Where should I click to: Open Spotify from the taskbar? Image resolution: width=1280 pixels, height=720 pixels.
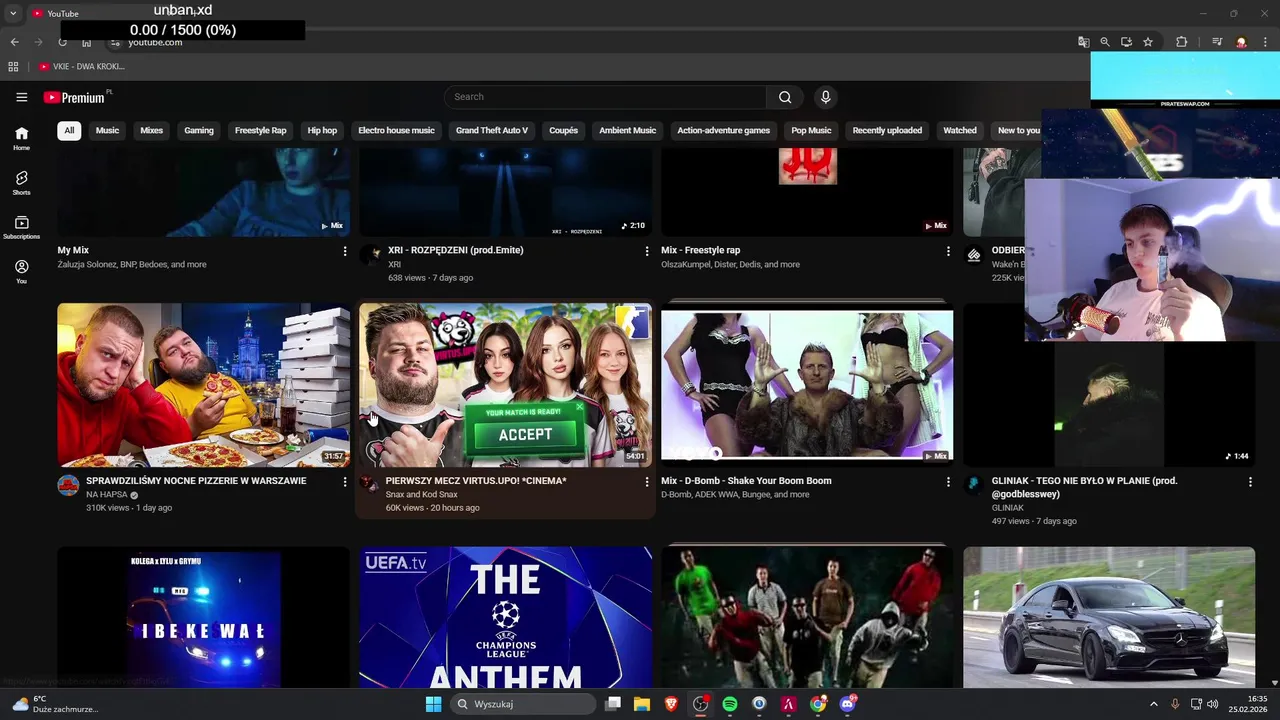click(730, 704)
